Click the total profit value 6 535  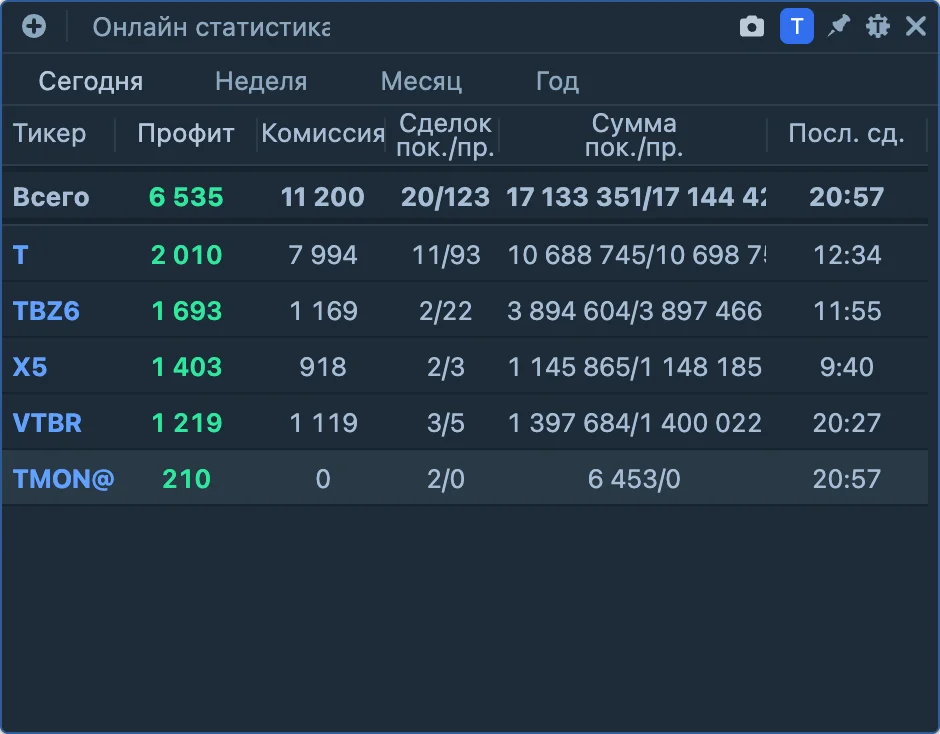(186, 197)
